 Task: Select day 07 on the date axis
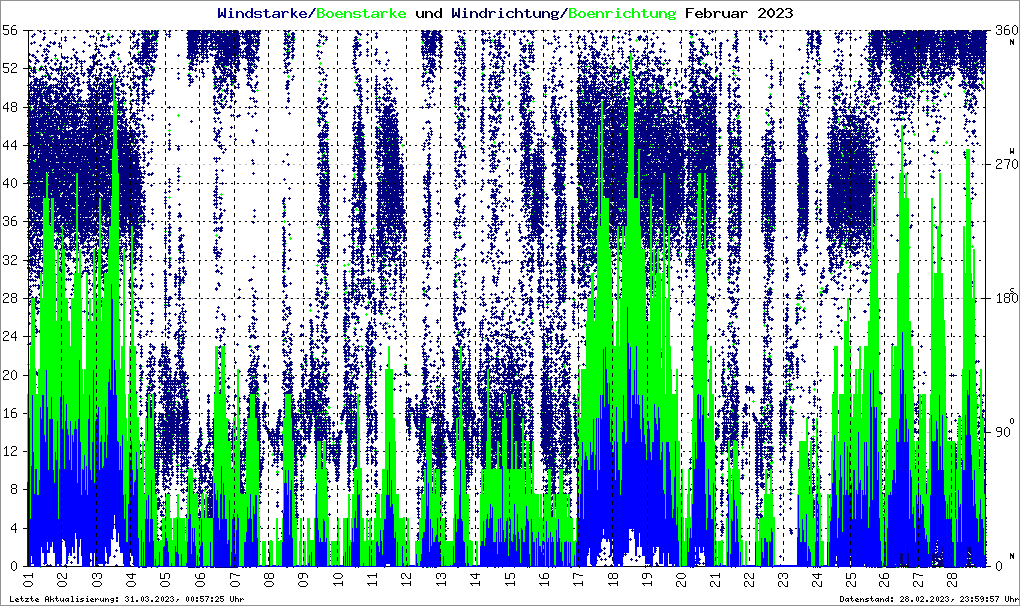point(234,578)
